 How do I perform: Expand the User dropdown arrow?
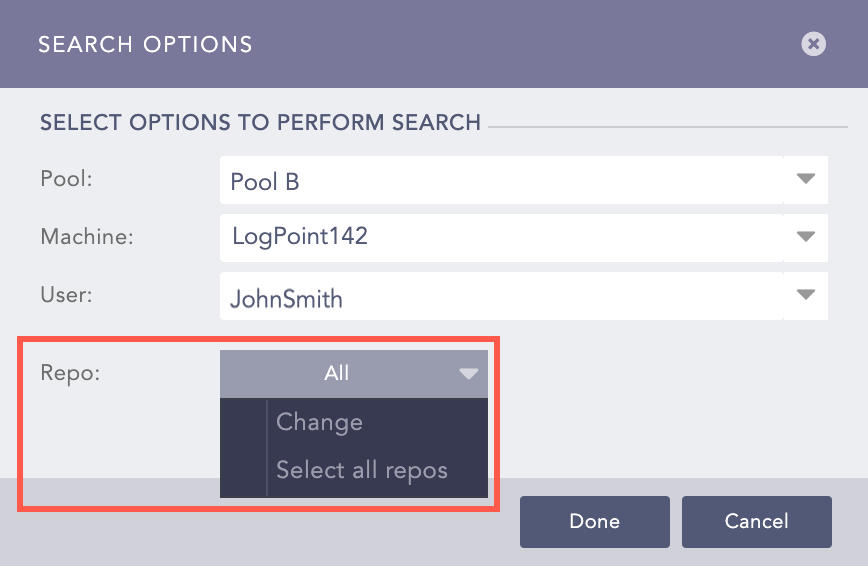point(806,295)
